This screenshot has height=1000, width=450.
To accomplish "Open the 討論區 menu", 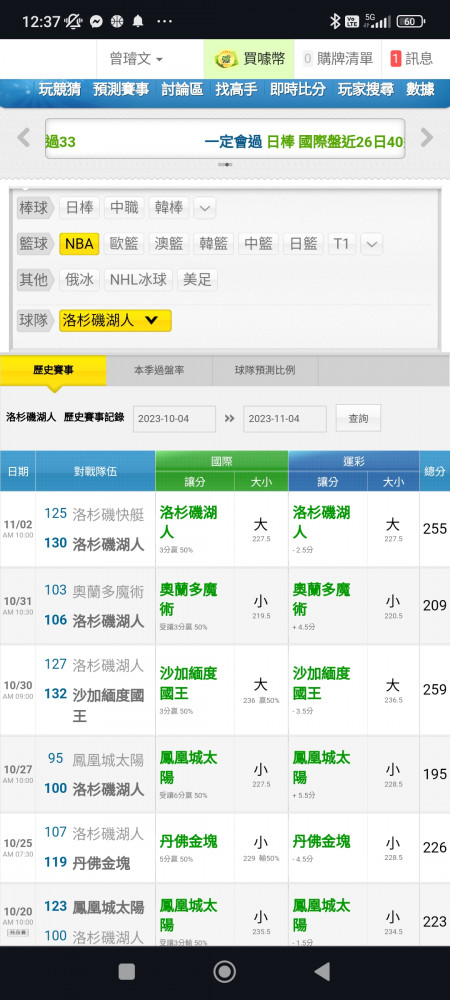I will pyautogui.click(x=182, y=89).
